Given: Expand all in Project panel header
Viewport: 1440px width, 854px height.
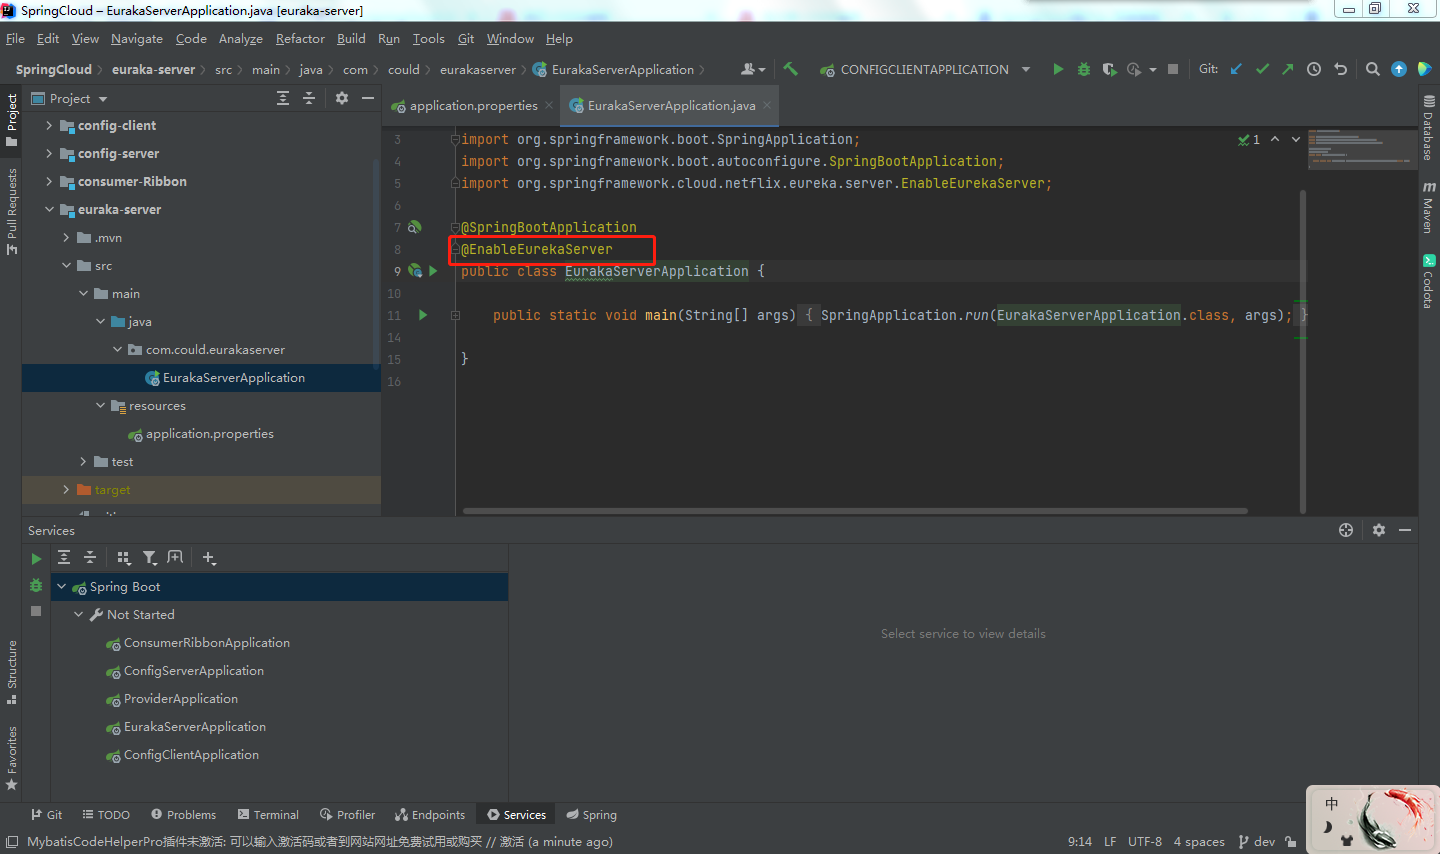Looking at the screenshot, I should (283, 98).
